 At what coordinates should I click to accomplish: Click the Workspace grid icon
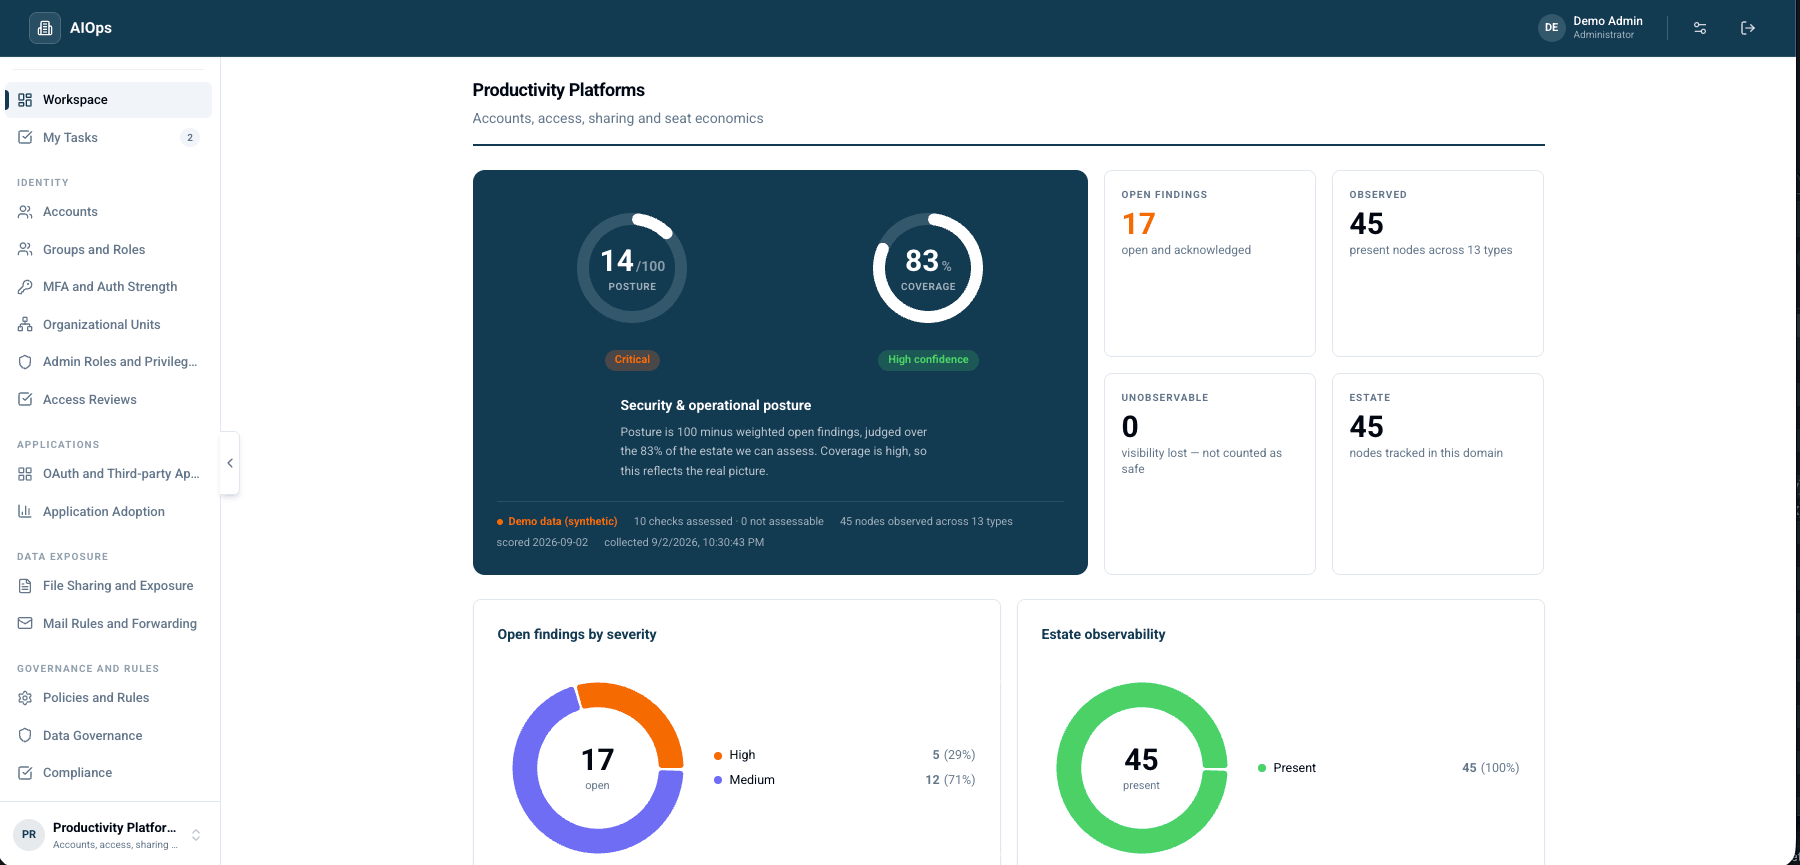point(25,100)
